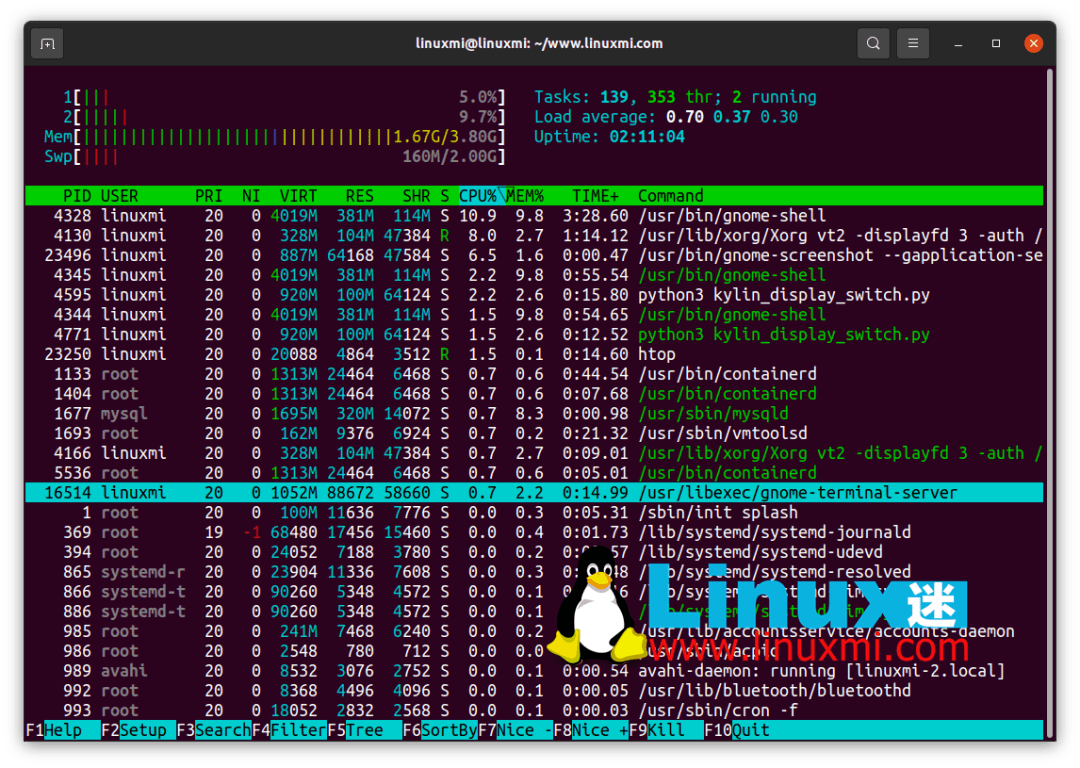Sort by the Command column header
The width and height of the screenshot is (1080, 768).
[670, 196]
